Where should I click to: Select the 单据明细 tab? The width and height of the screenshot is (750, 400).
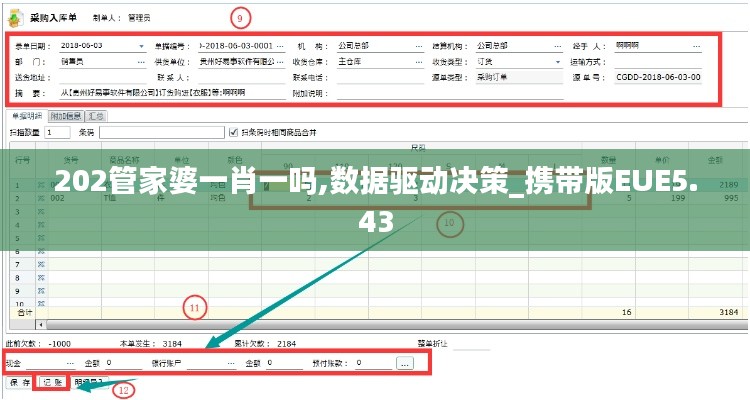click(27, 115)
